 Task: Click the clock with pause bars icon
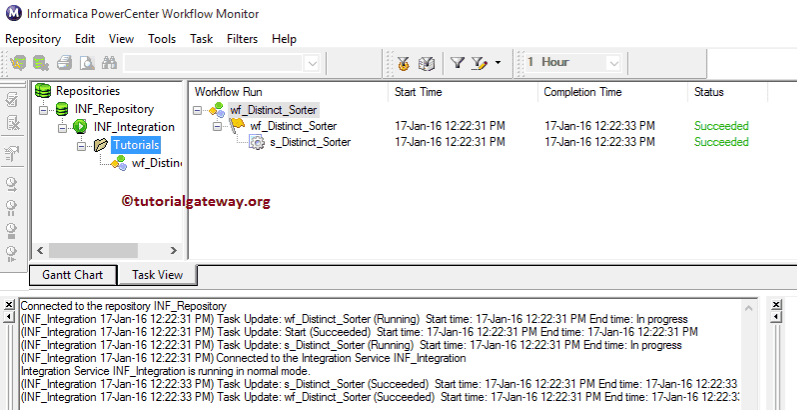pos(12,207)
